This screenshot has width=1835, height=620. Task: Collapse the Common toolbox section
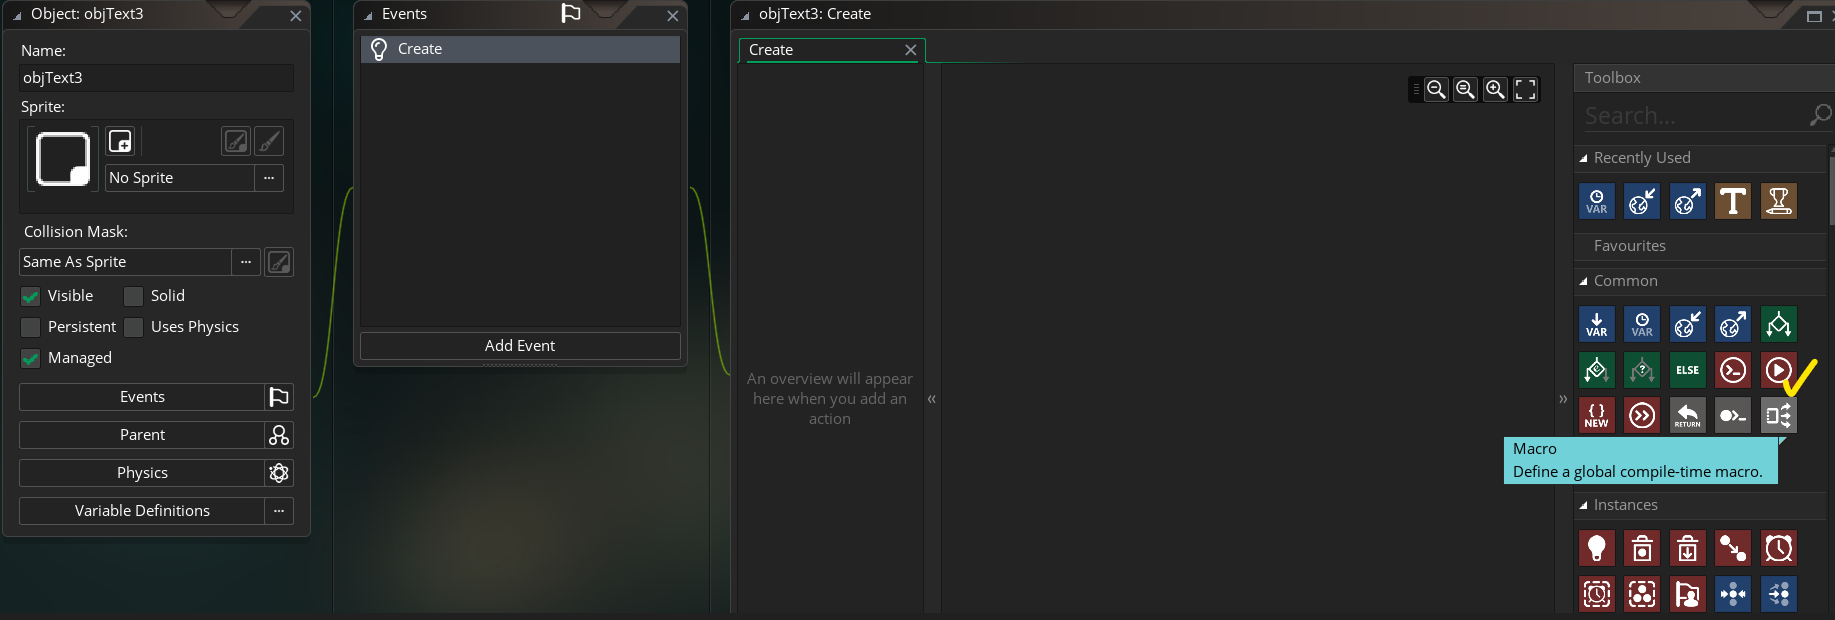click(1583, 281)
